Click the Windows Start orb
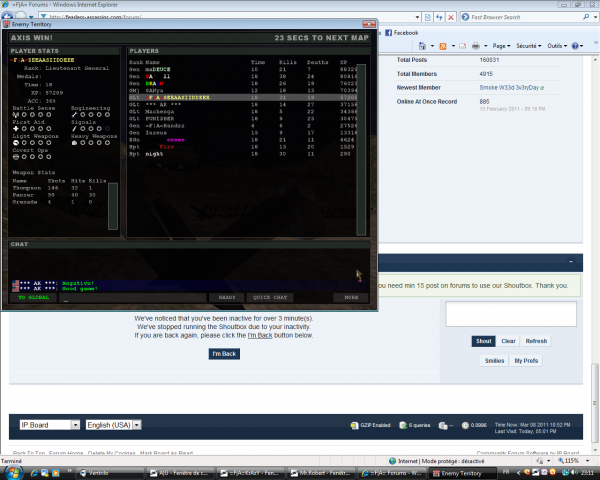The width and height of the screenshot is (600, 480). [x=13, y=473]
